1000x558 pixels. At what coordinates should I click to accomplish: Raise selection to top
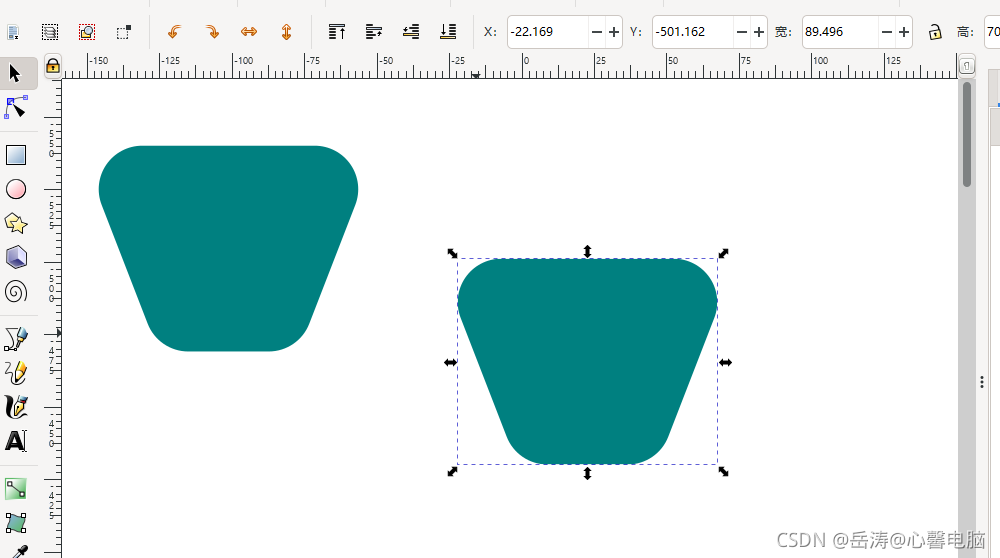(337, 32)
